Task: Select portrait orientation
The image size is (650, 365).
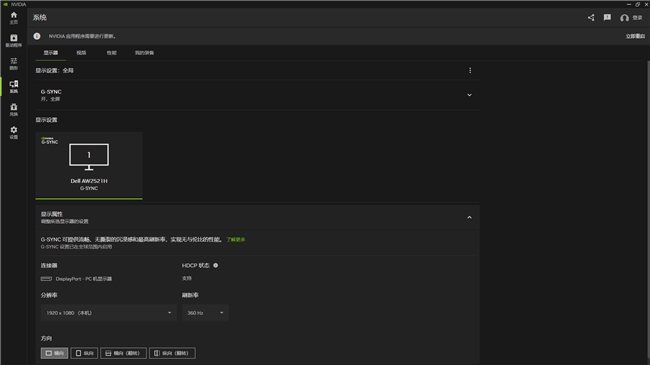Action: (84, 353)
